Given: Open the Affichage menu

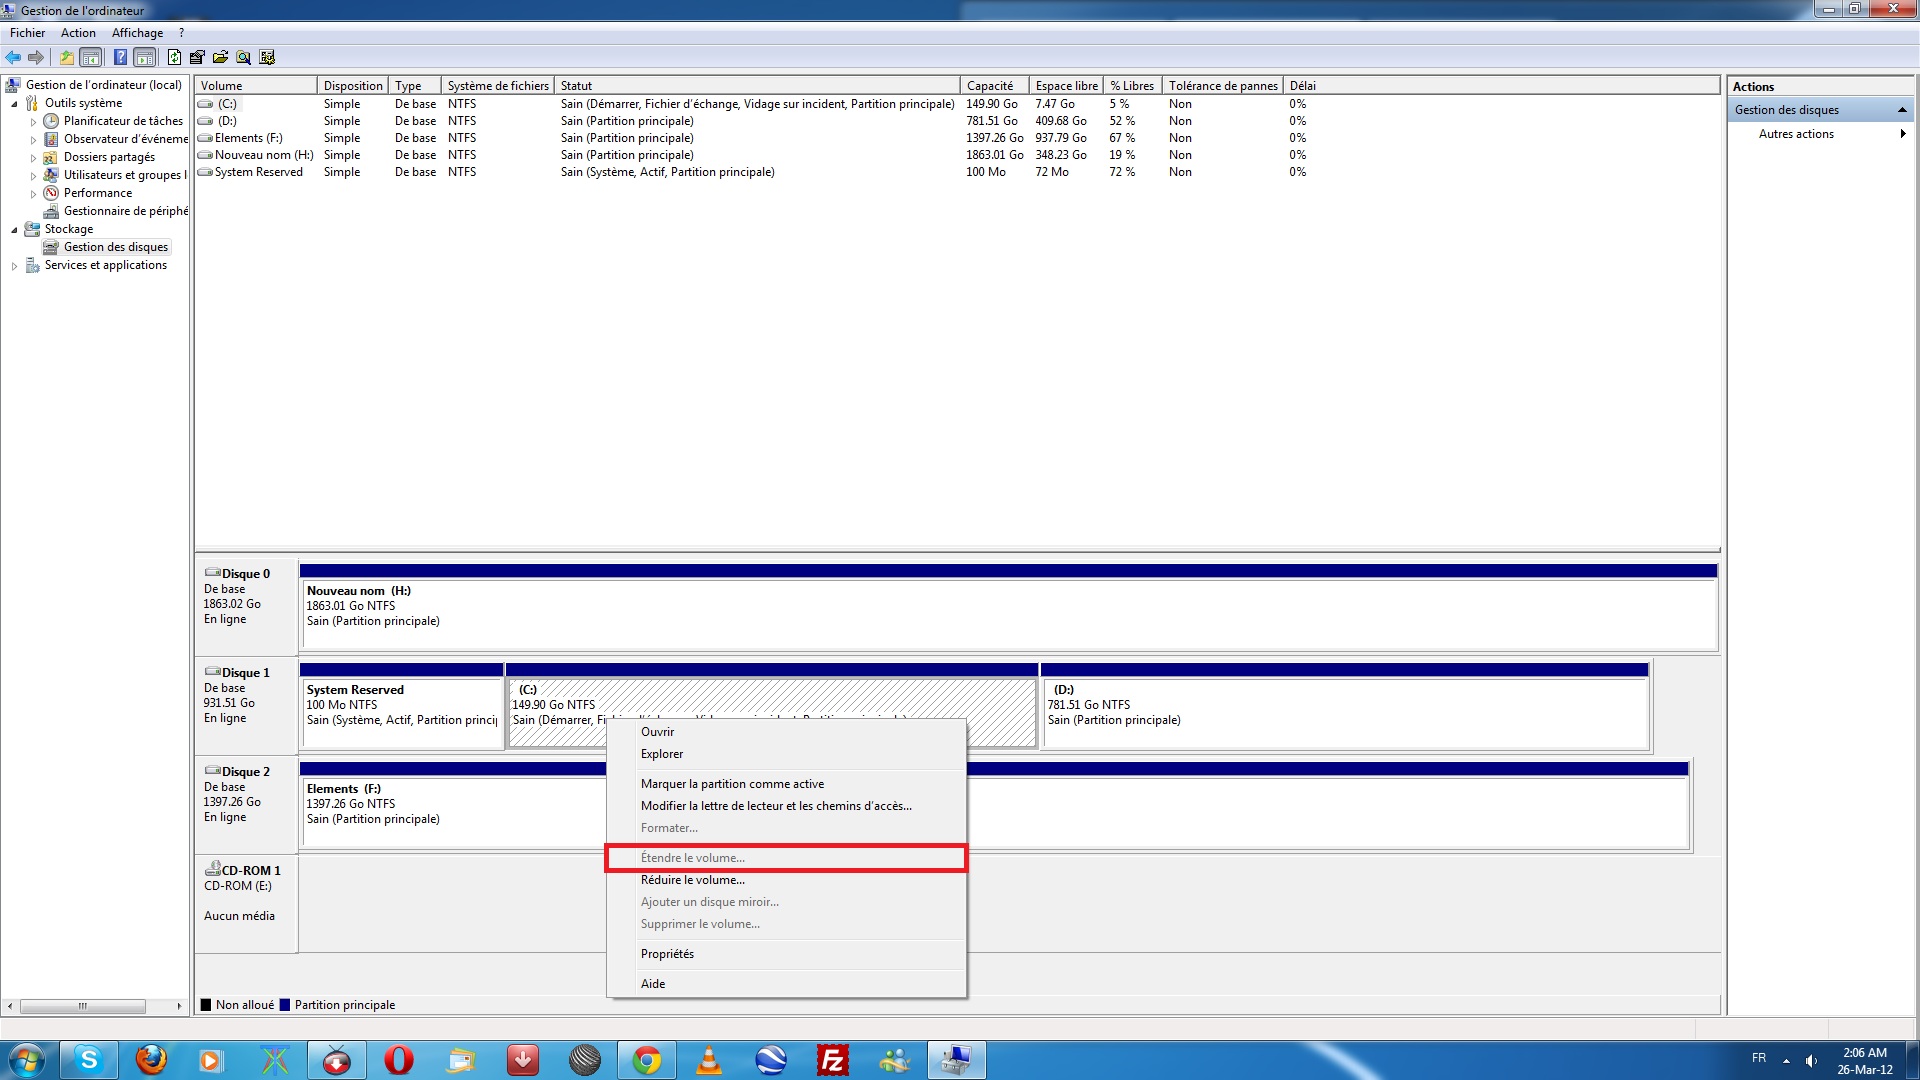Looking at the screenshot, I should [x=137, y=33].
